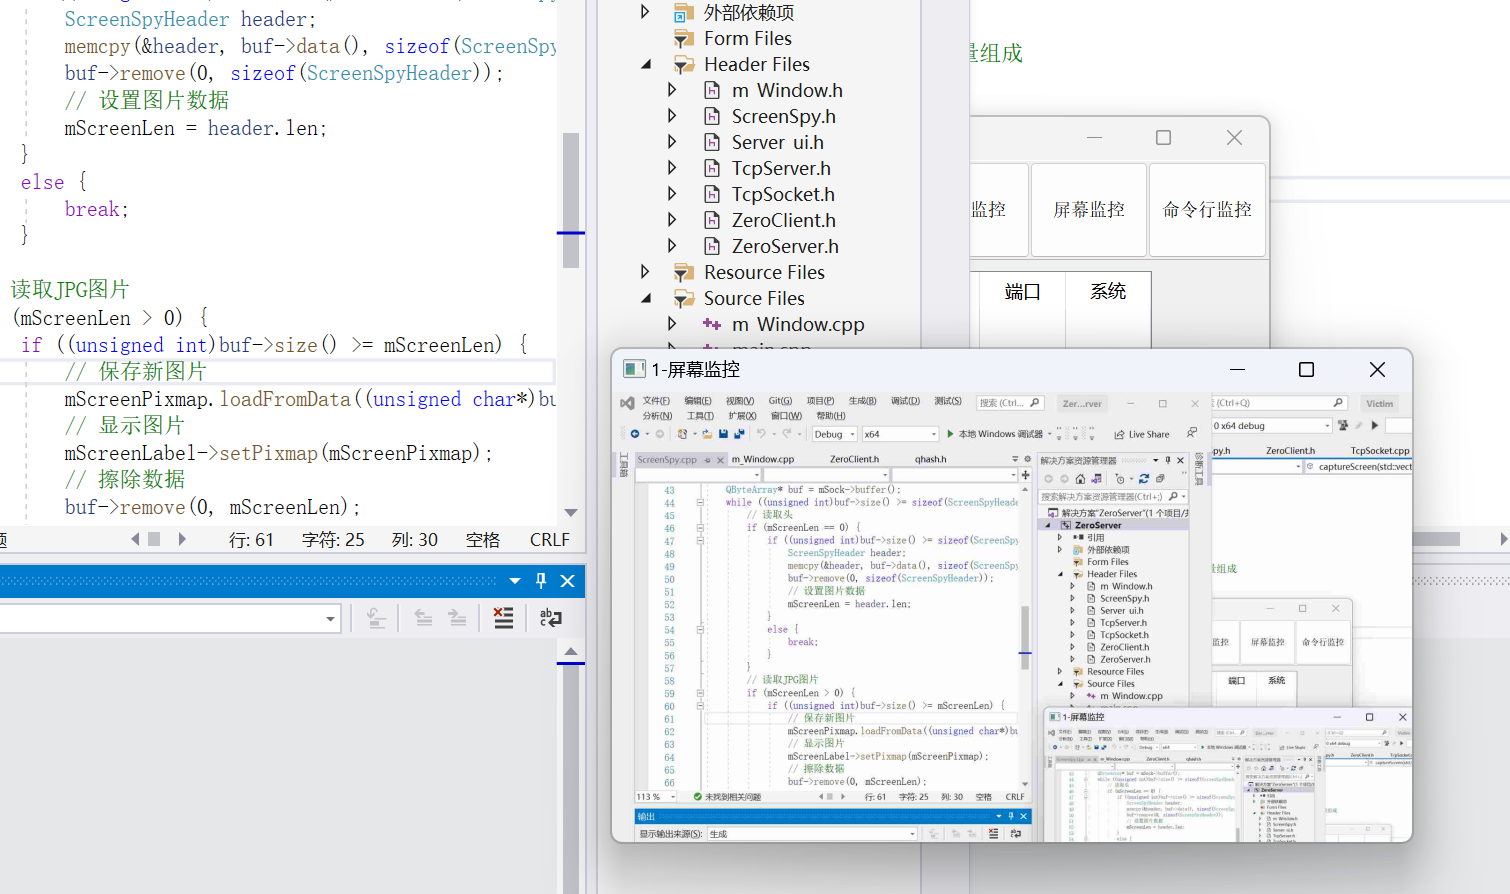Viewport: 1510px width, 894px height.
Task: Toggle fold box at line 46 in remote editor
Action: tap(700, 527)
